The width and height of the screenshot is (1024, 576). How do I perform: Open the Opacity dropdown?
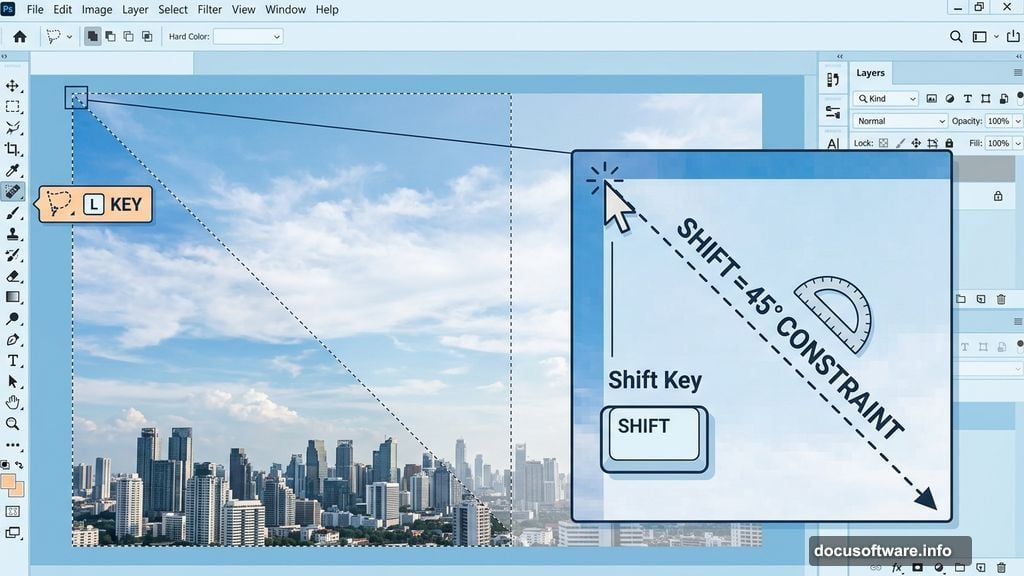tap(1018, 120)
